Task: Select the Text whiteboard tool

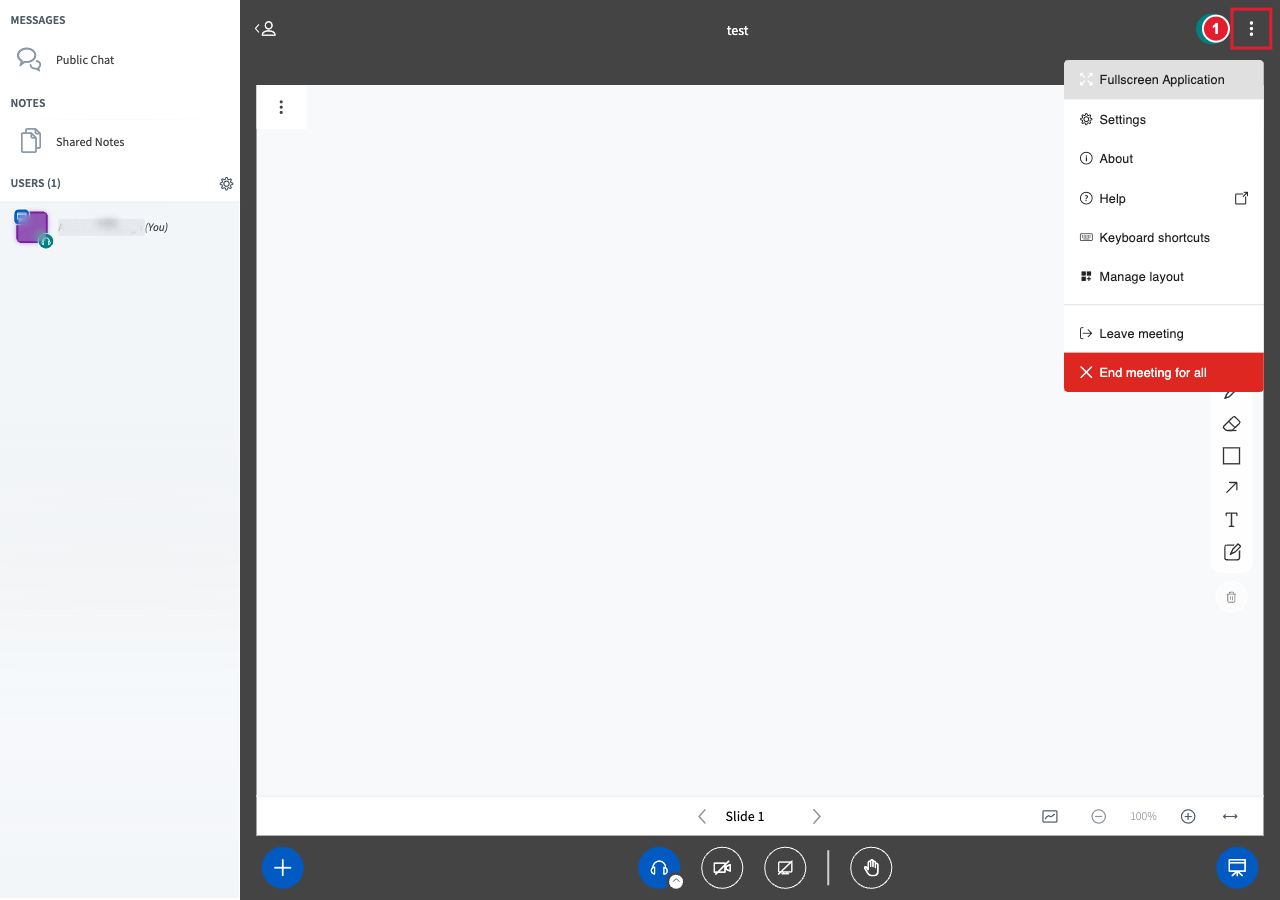Action: [x=1231, y=520]
